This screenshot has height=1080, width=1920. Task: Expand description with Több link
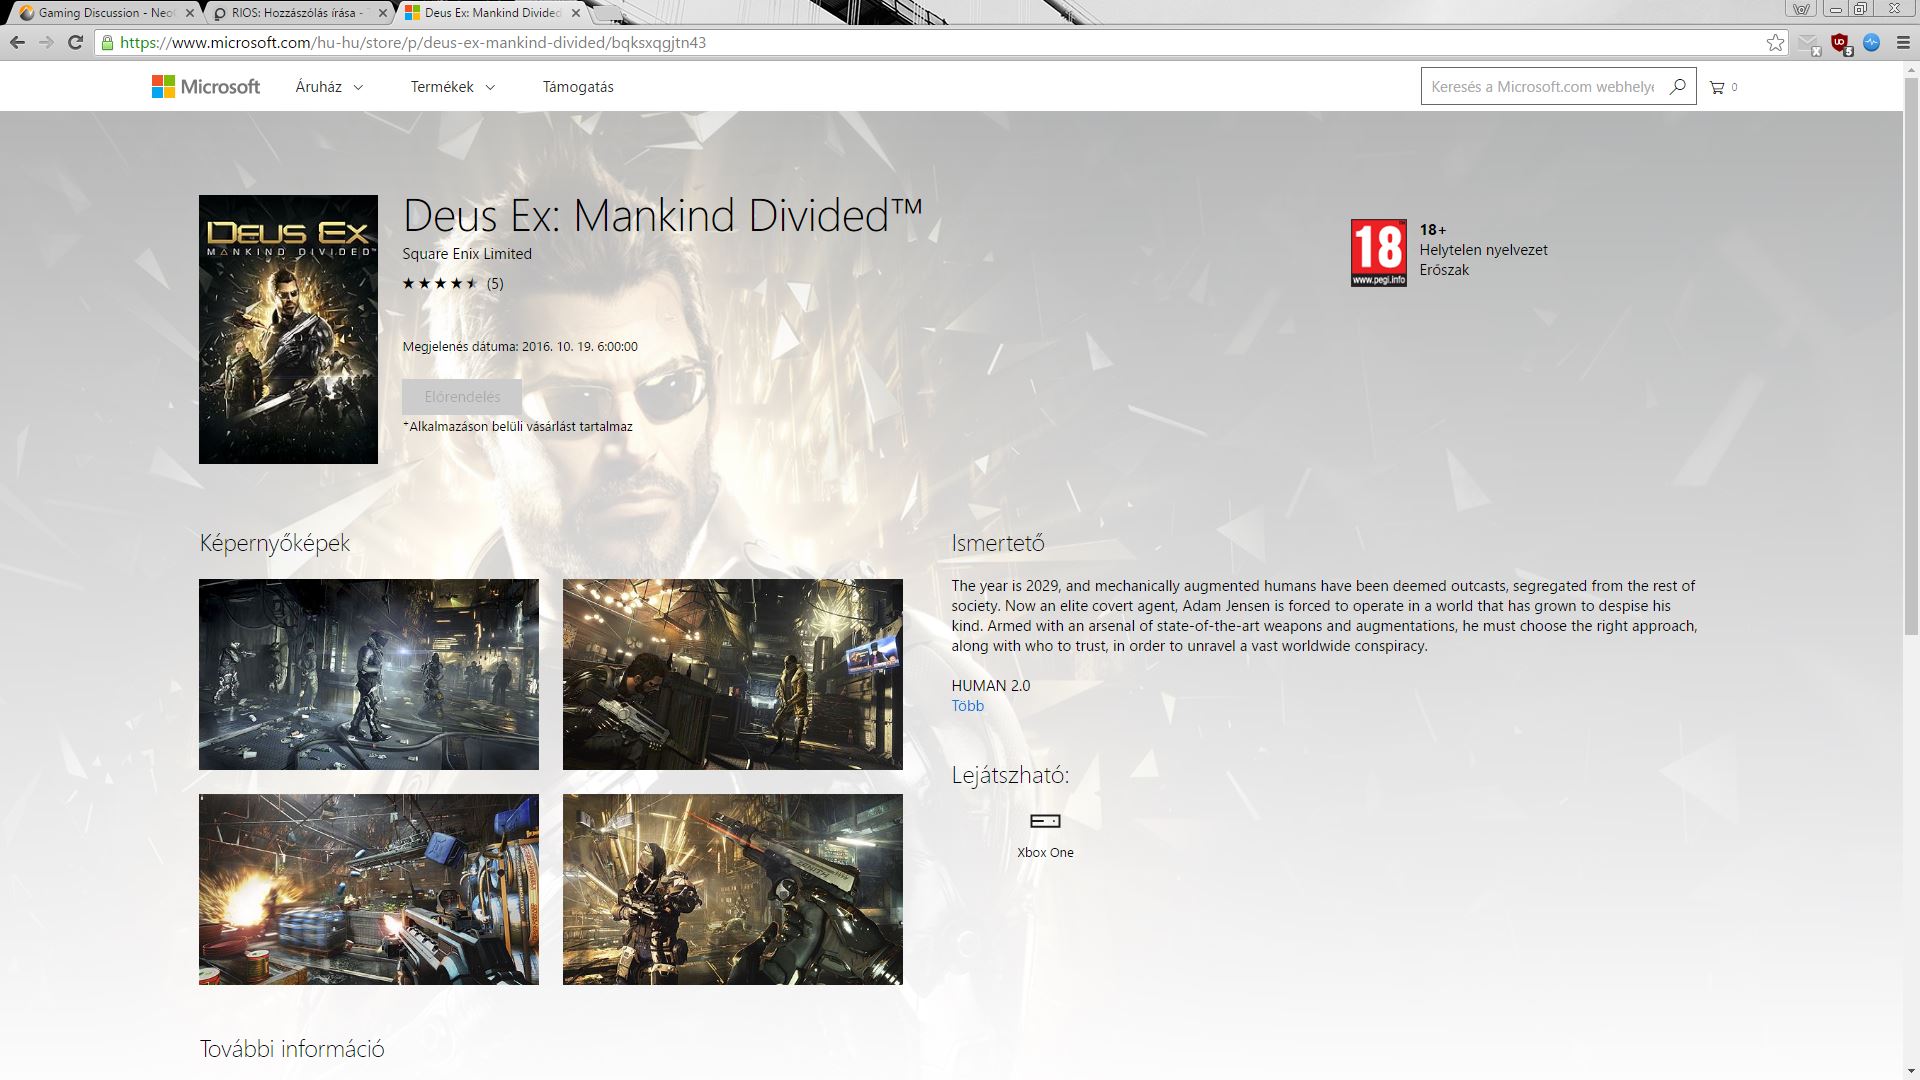[x=967, y=706]
